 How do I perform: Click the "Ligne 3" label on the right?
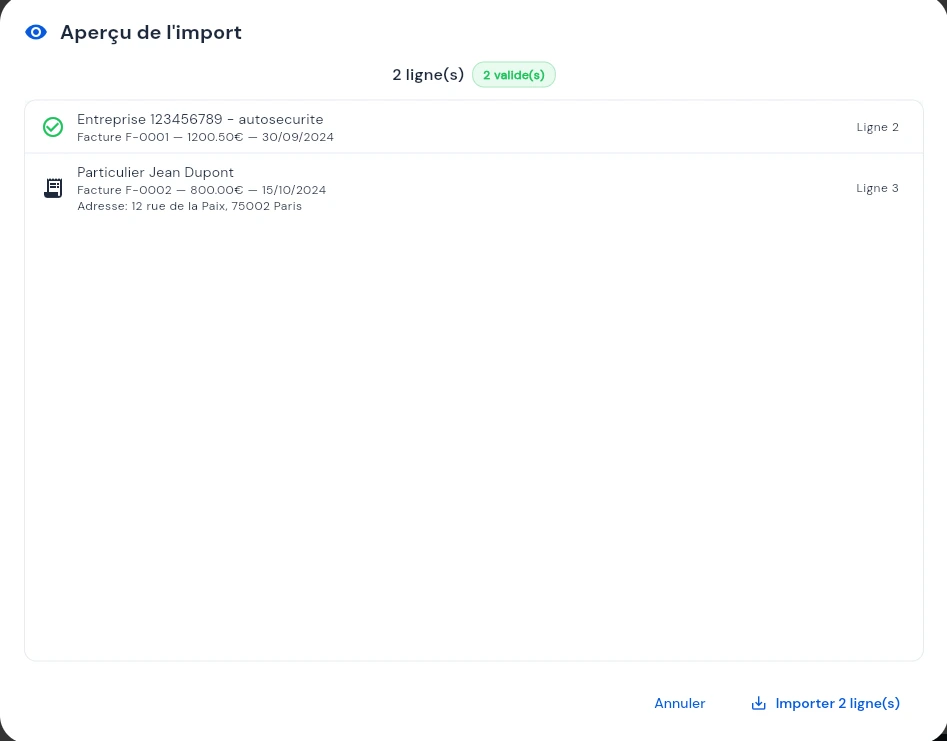[877, 188]
